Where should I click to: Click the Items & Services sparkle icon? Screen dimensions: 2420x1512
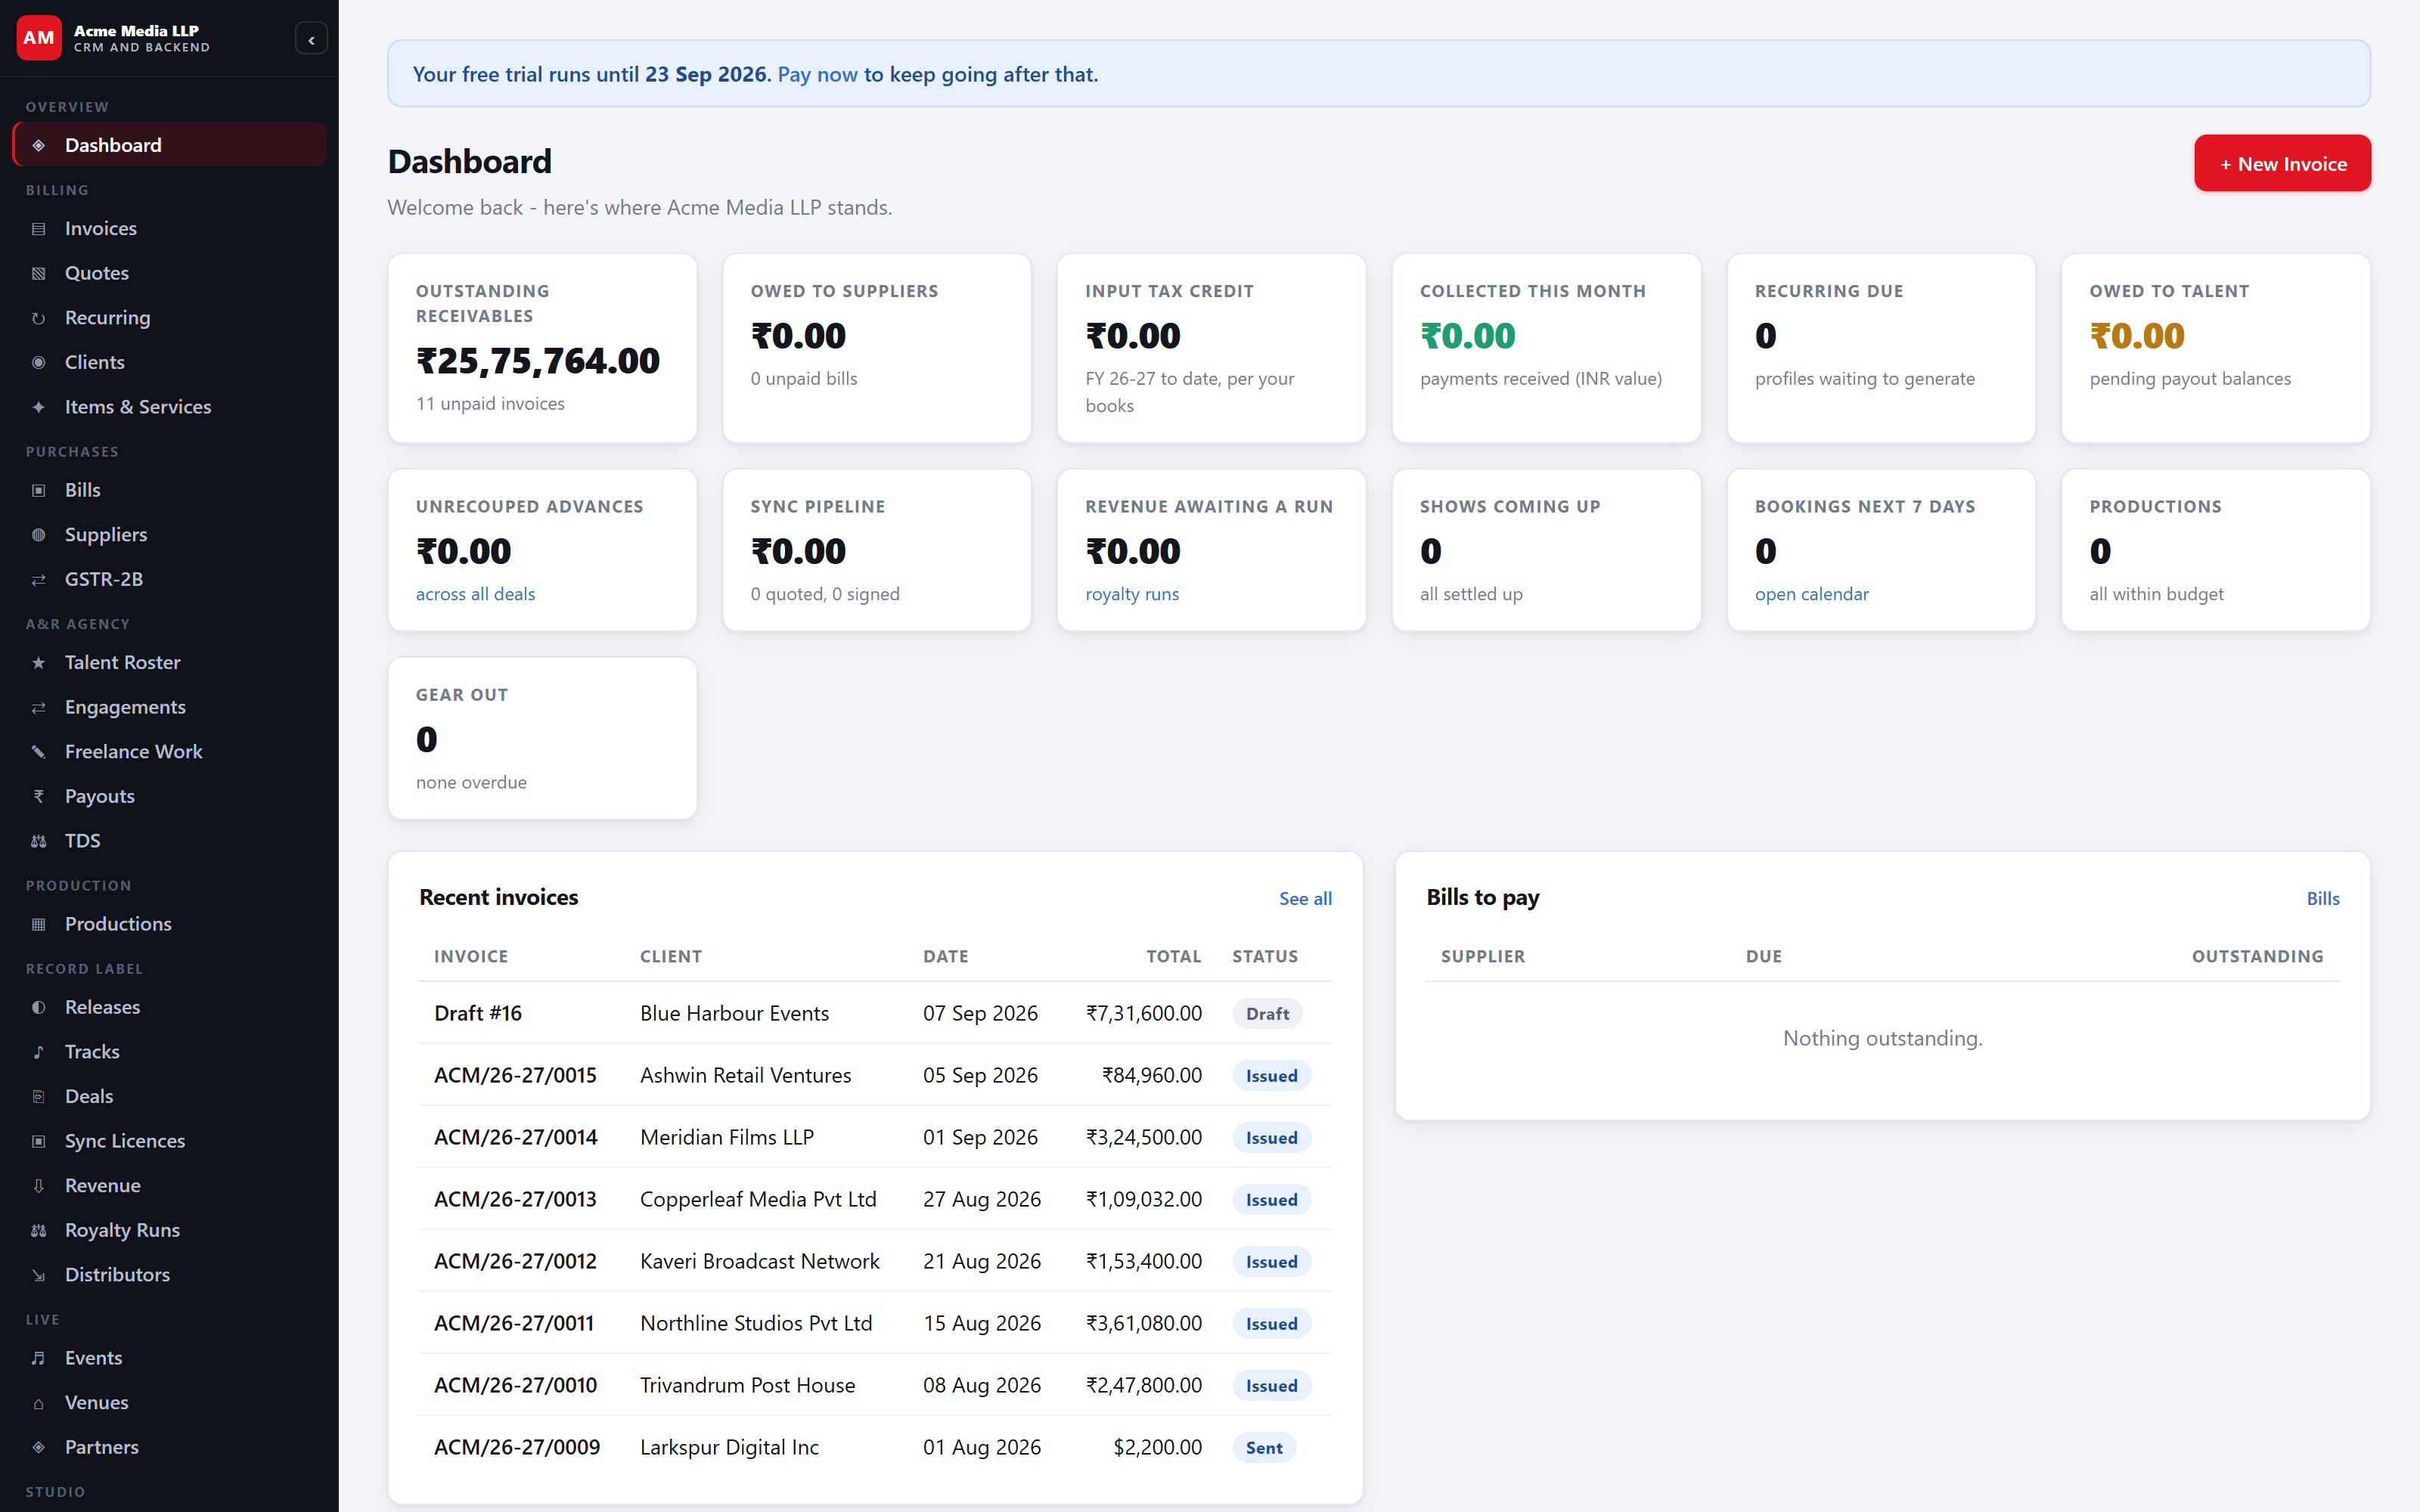click(39, 407)
